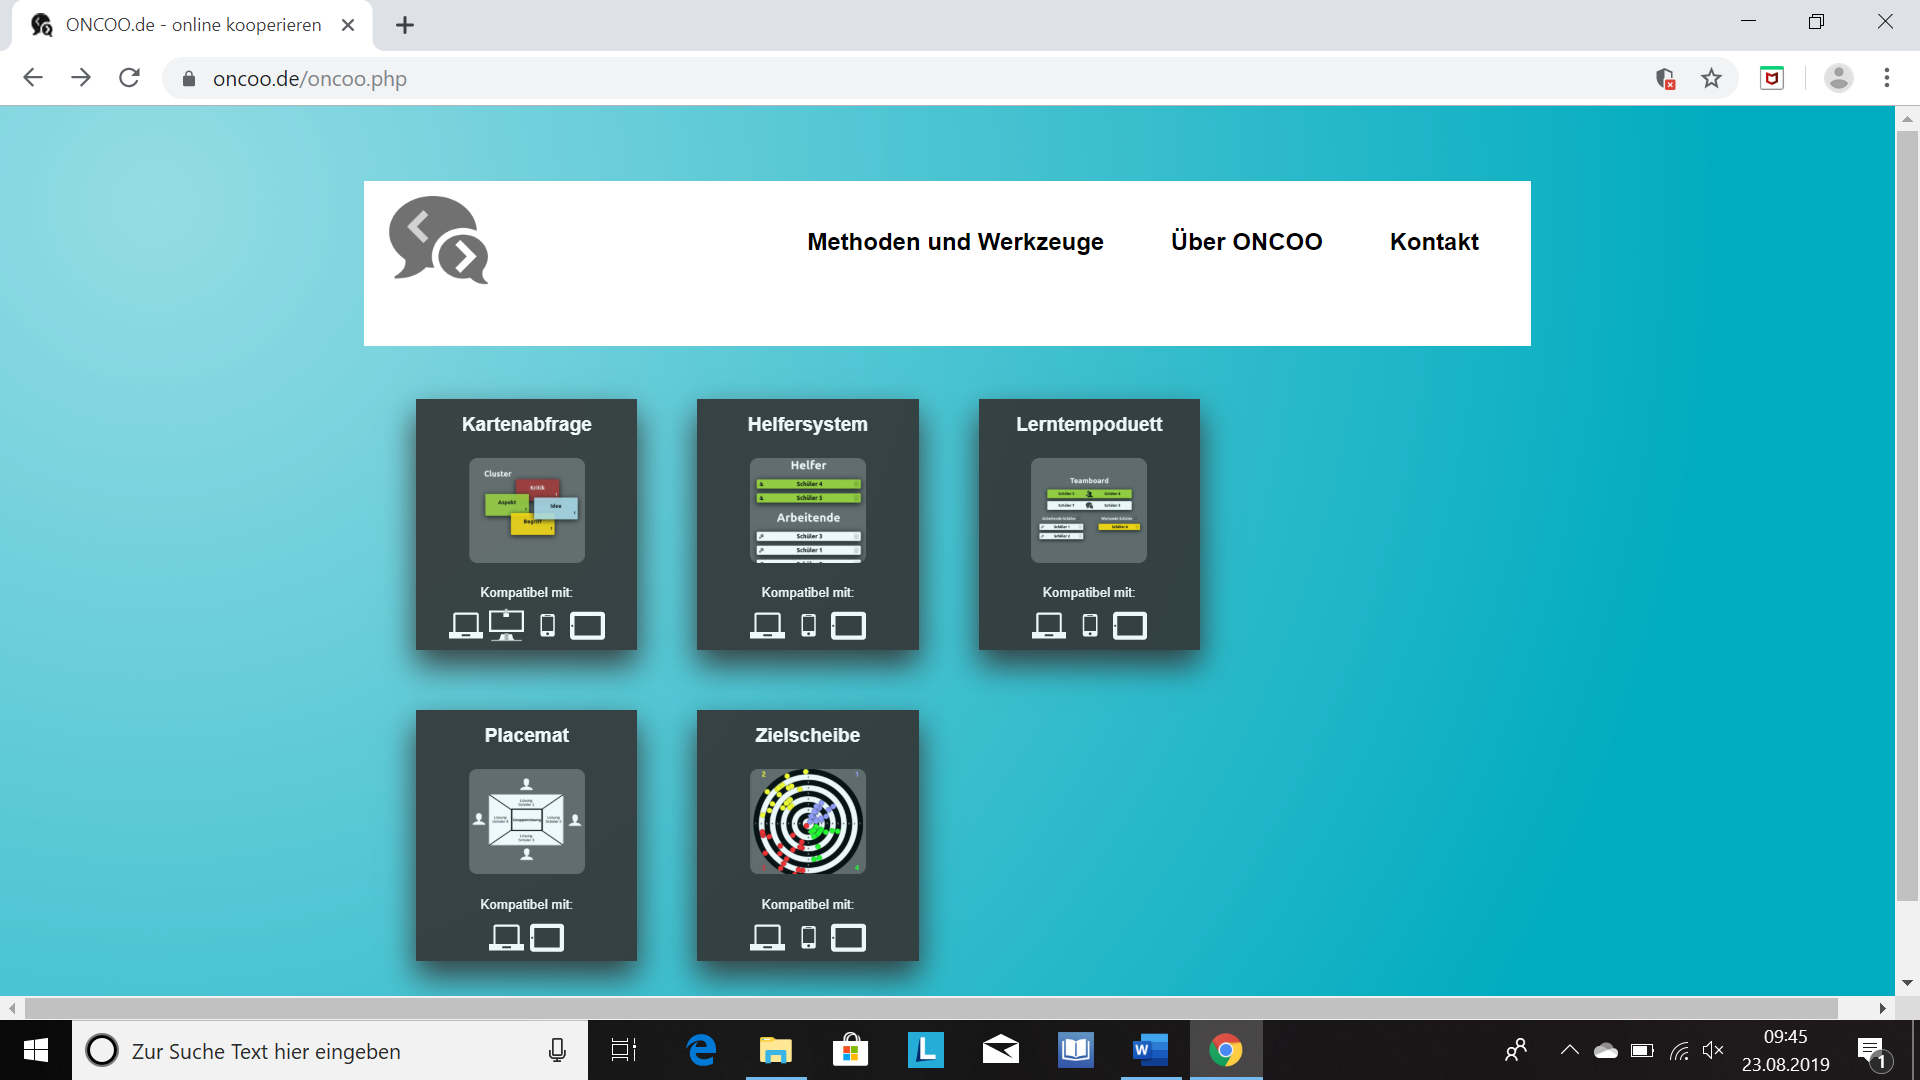Open the Über ONCOO page
This screenshot has width=1920, height=1080.
point(1246,241)
